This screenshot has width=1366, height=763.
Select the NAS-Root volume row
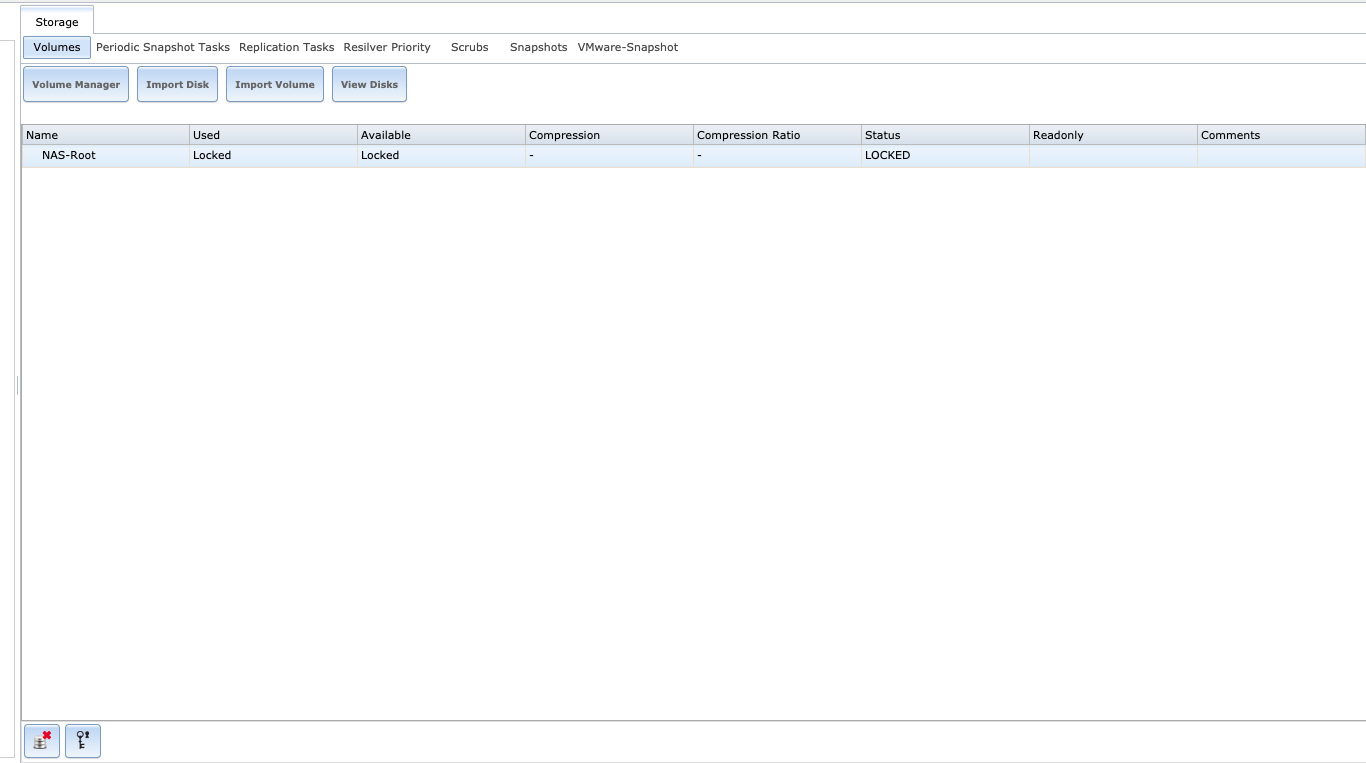[x=69, y=156]
